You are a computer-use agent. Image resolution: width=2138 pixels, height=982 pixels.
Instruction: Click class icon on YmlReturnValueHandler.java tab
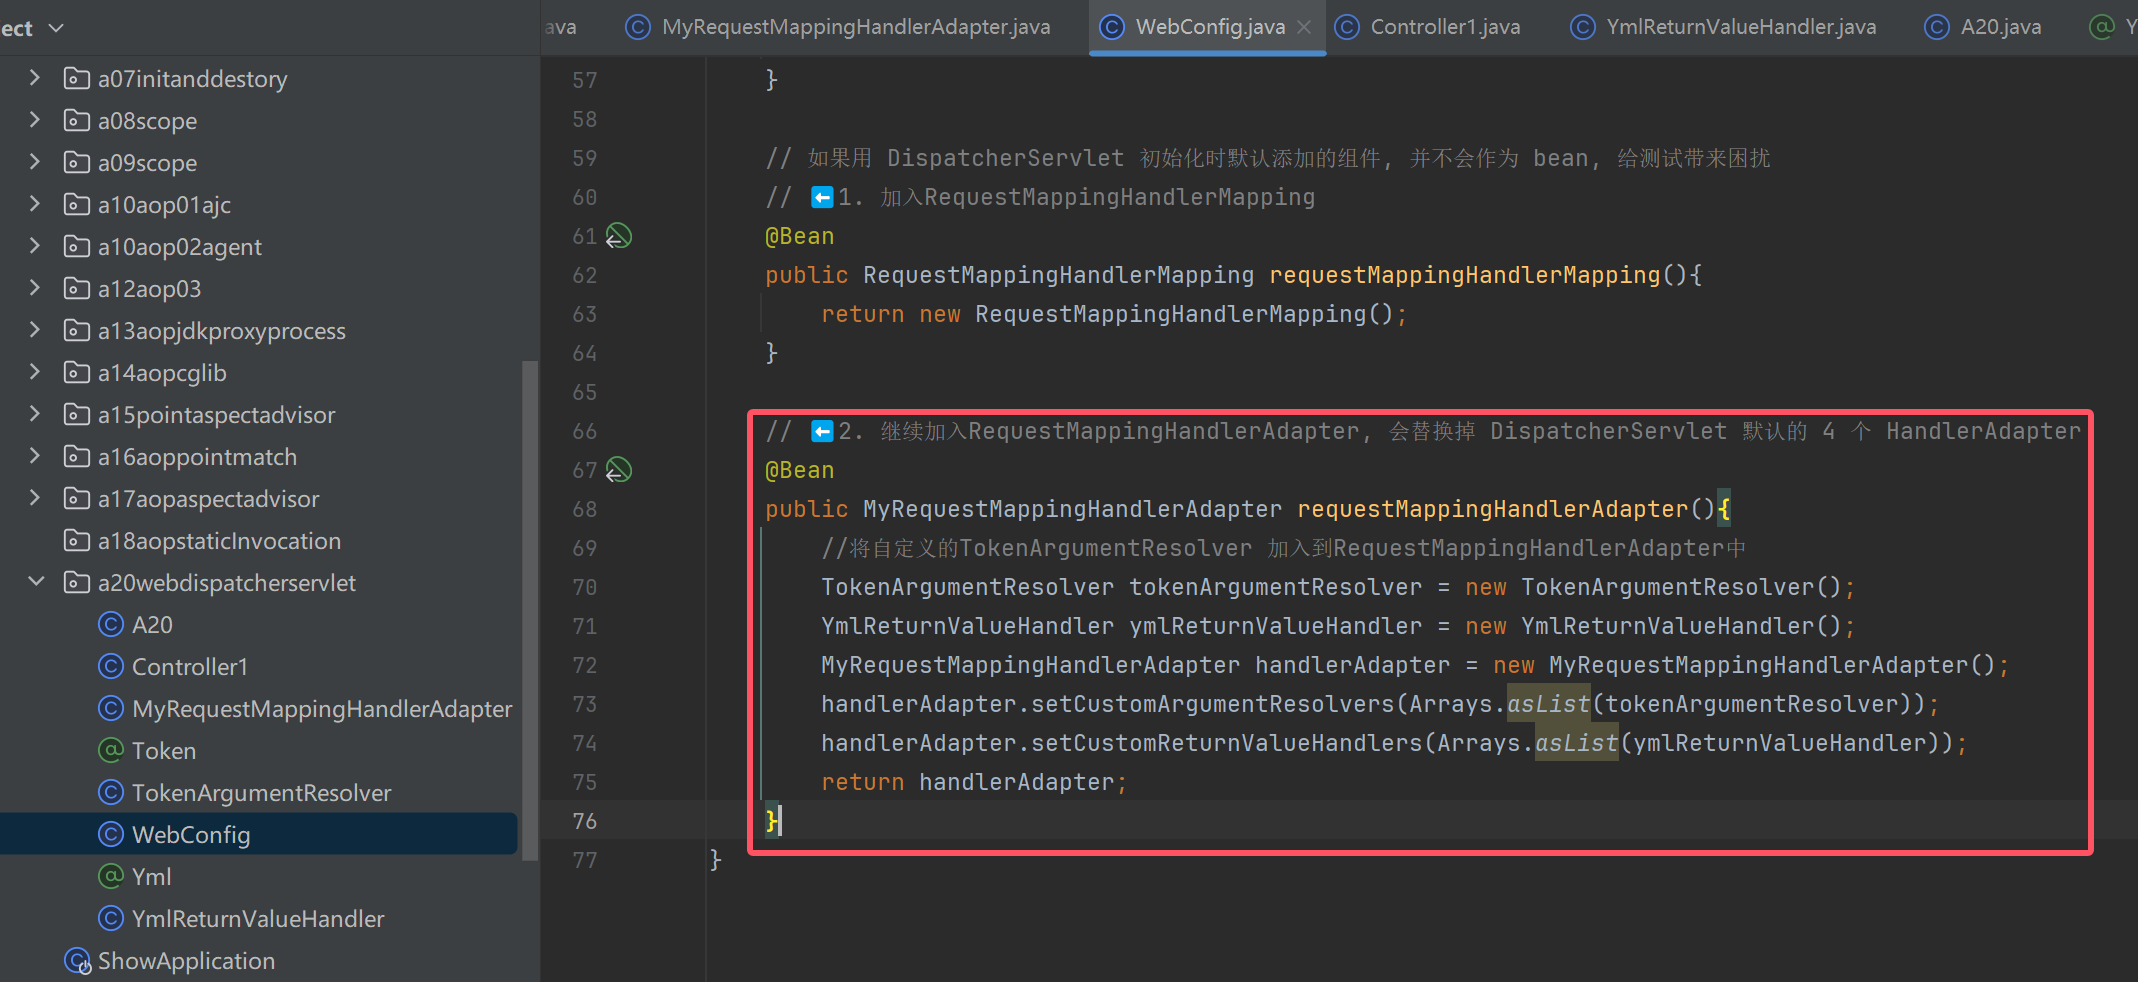click(1583, 27)
